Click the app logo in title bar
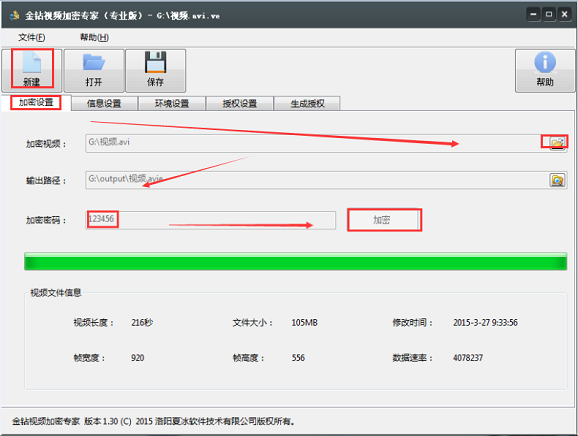The image size is (578, 436). tap(15, 15)
